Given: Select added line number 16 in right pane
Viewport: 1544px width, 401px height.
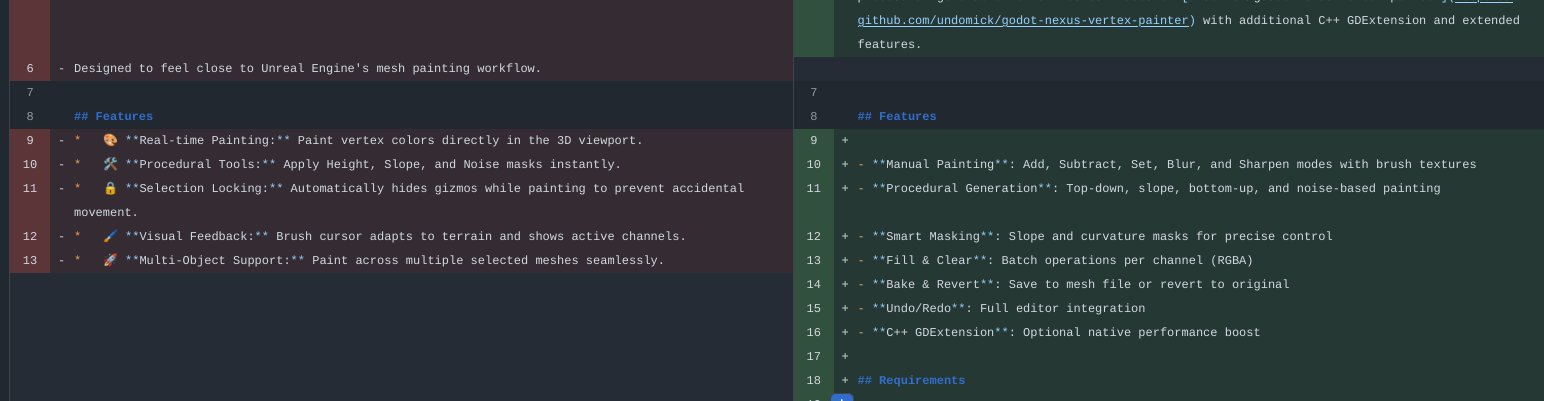Looking at the screenshot, I should point(813,333).
